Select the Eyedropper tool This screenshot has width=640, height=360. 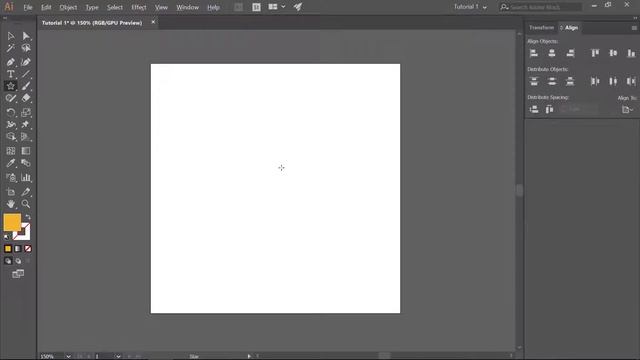click(11, 163)
